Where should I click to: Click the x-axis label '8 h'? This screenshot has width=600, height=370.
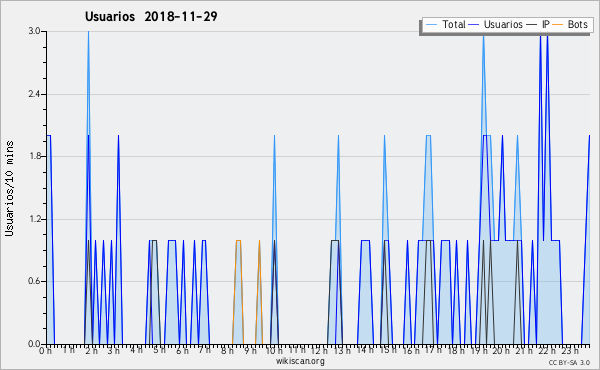click(x=227, y=351)
